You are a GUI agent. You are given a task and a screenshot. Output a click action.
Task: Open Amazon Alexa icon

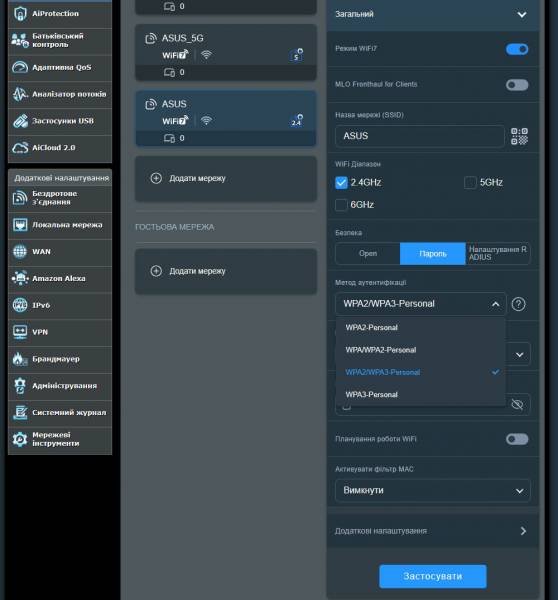pyautogui.click(x=20, y=278)
